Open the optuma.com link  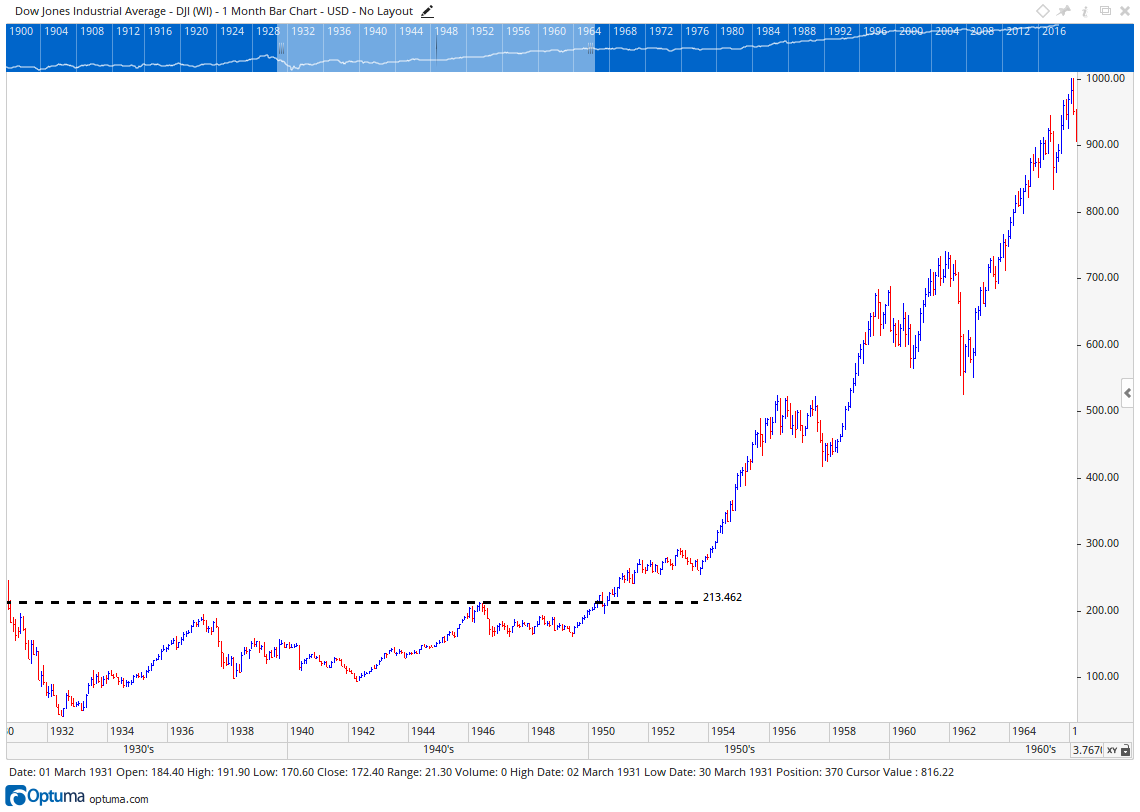[118, 799]
